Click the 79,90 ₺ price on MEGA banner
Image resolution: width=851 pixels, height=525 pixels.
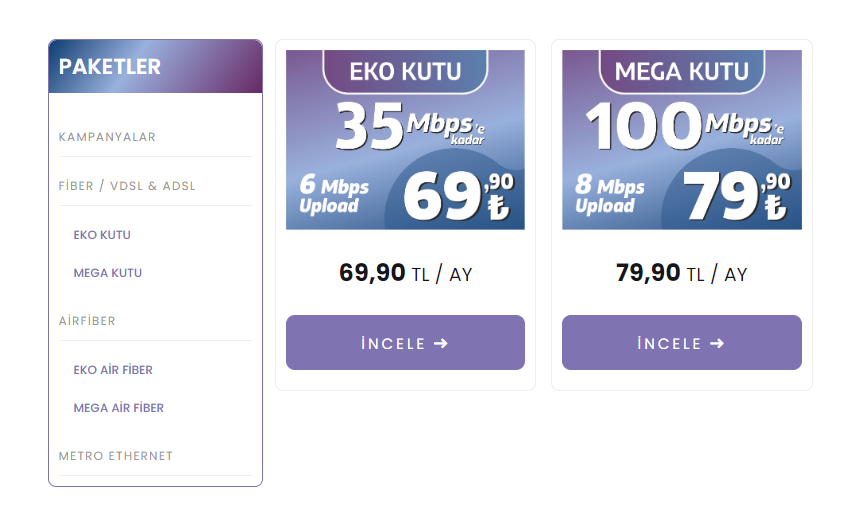(736, 196)
